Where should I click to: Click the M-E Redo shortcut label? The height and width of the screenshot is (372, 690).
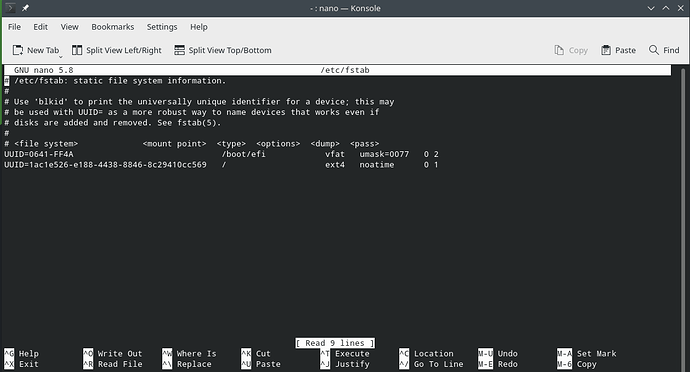coord(498,364)
